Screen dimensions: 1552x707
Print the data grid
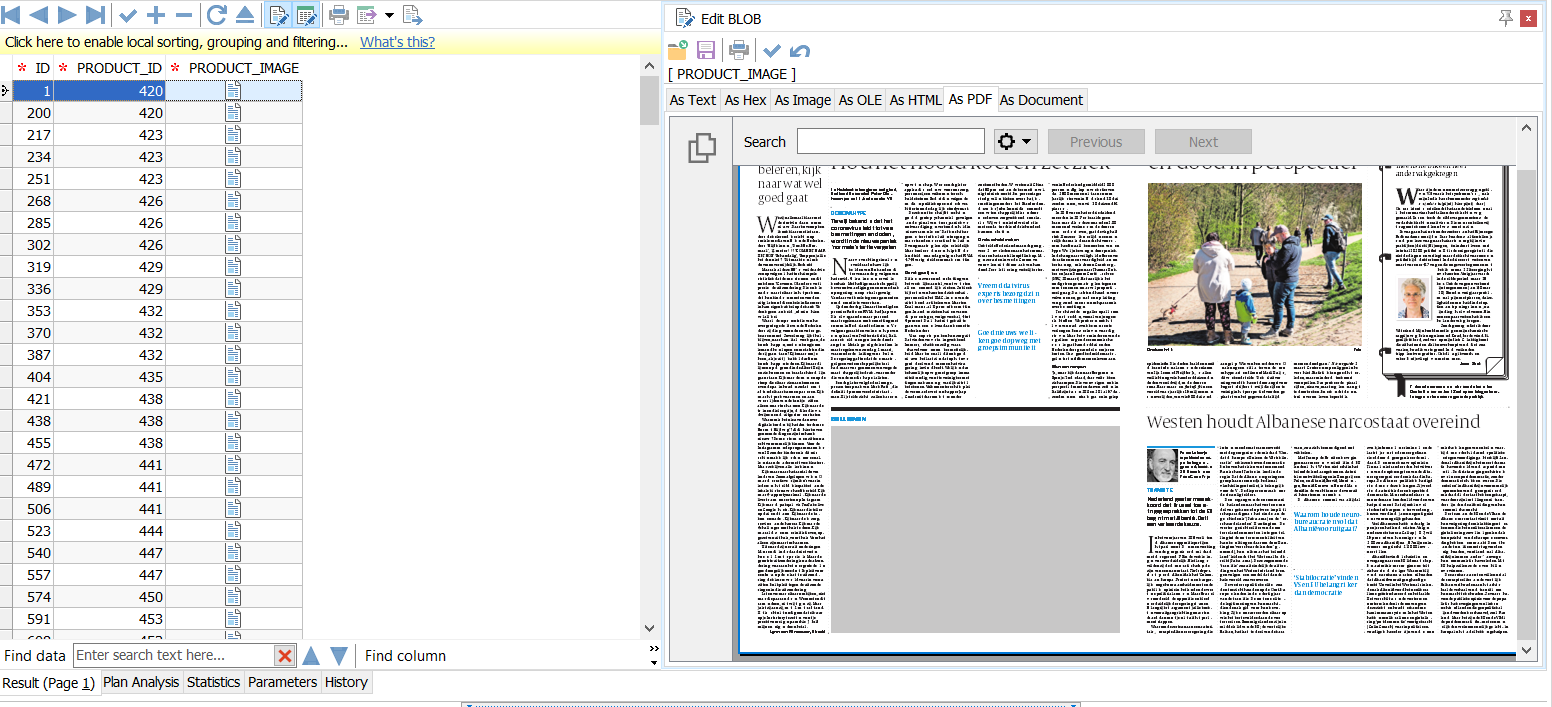(x=339, y=15)
